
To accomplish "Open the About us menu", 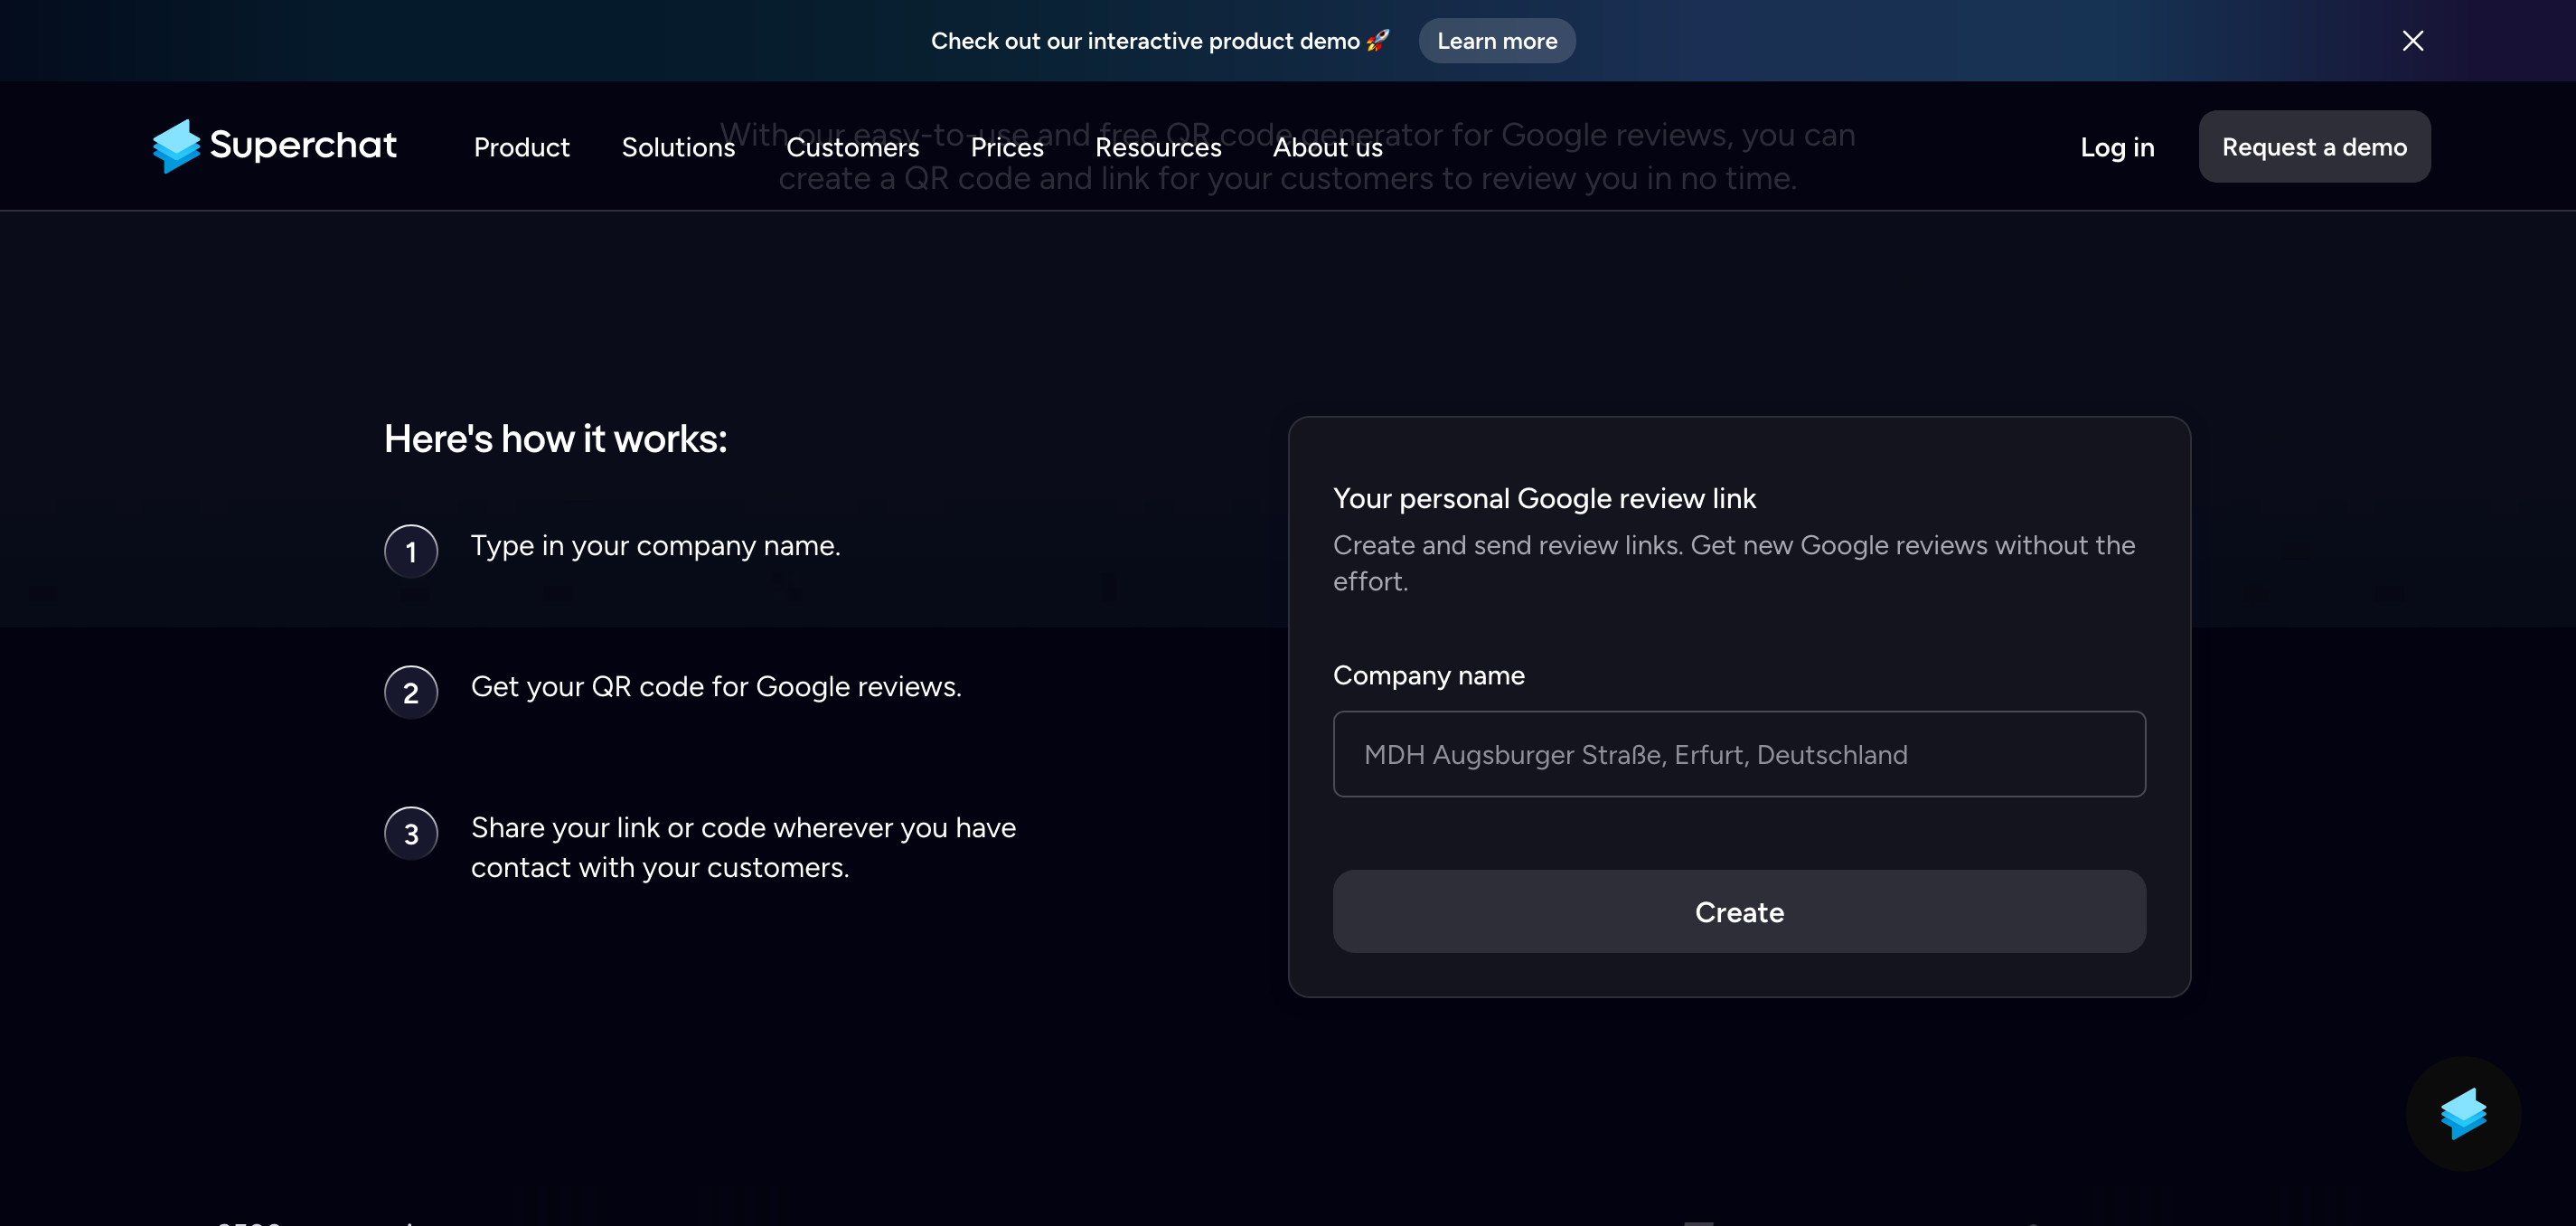I will 1327,147.
